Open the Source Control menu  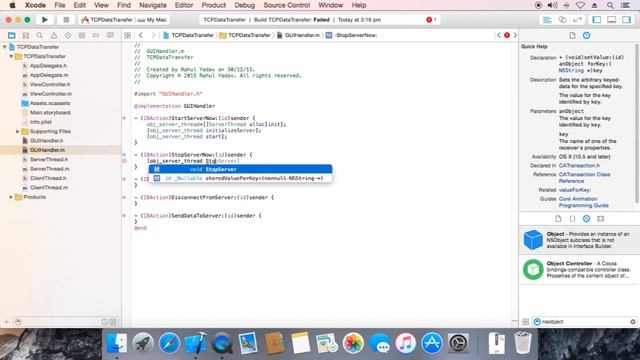287,5
